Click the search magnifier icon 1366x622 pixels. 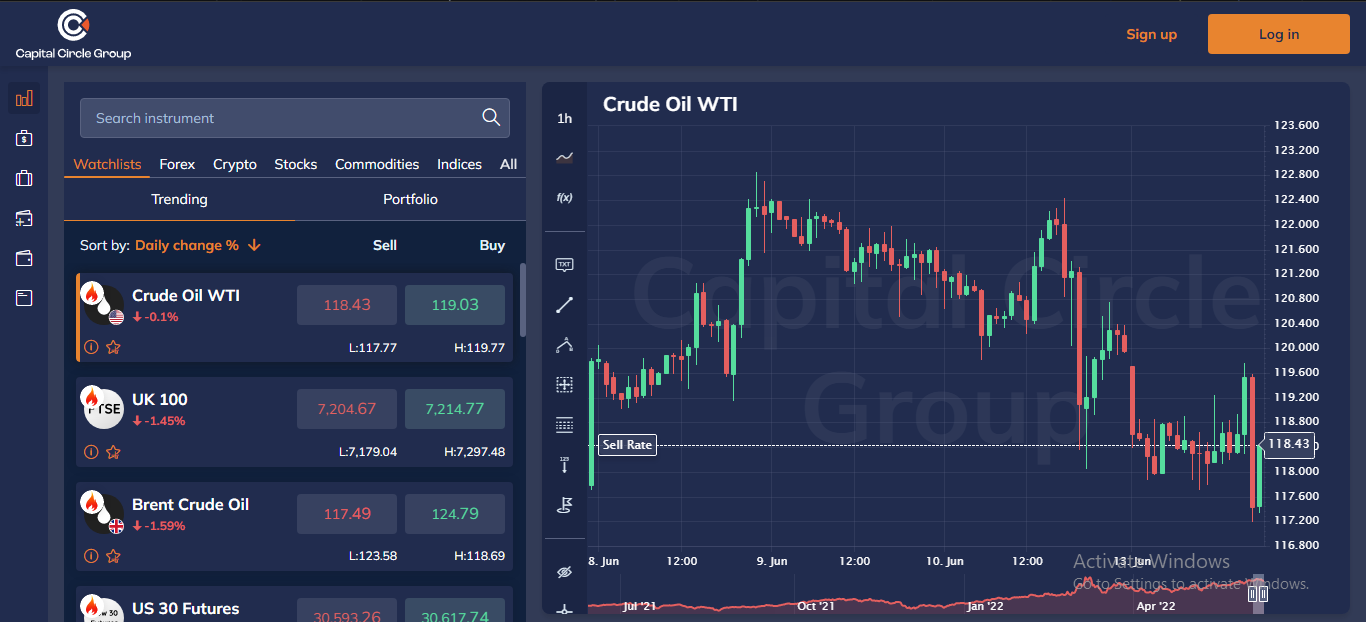491,118
